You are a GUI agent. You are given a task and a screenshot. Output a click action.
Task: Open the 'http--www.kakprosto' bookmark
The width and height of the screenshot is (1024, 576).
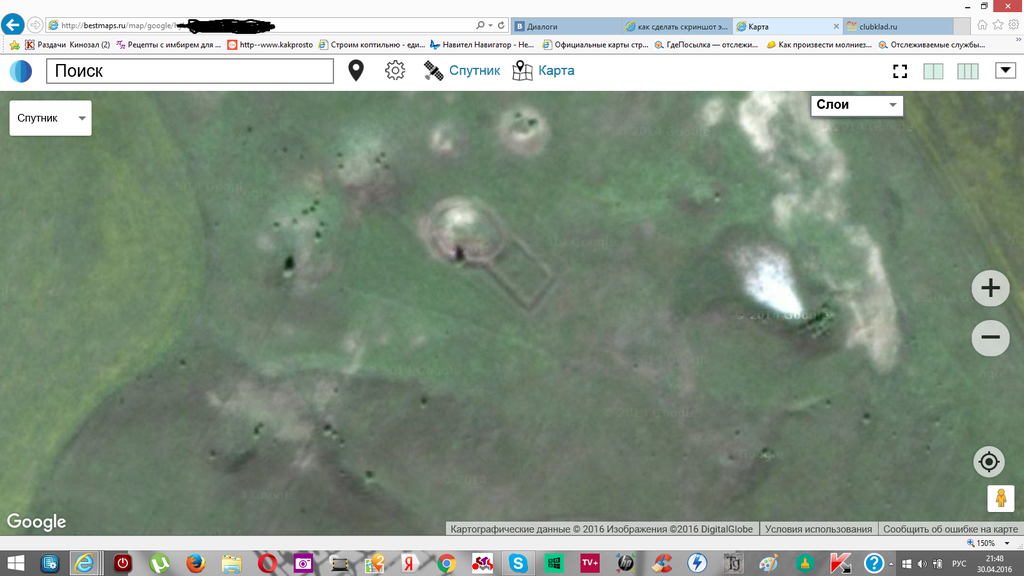pos(270,45)
